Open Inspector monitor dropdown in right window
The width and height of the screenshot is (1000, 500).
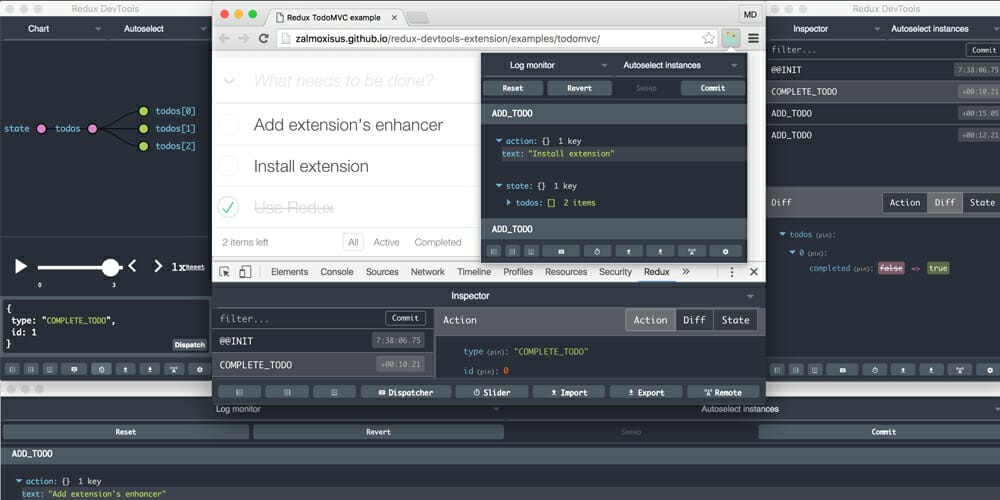(823, 29)
